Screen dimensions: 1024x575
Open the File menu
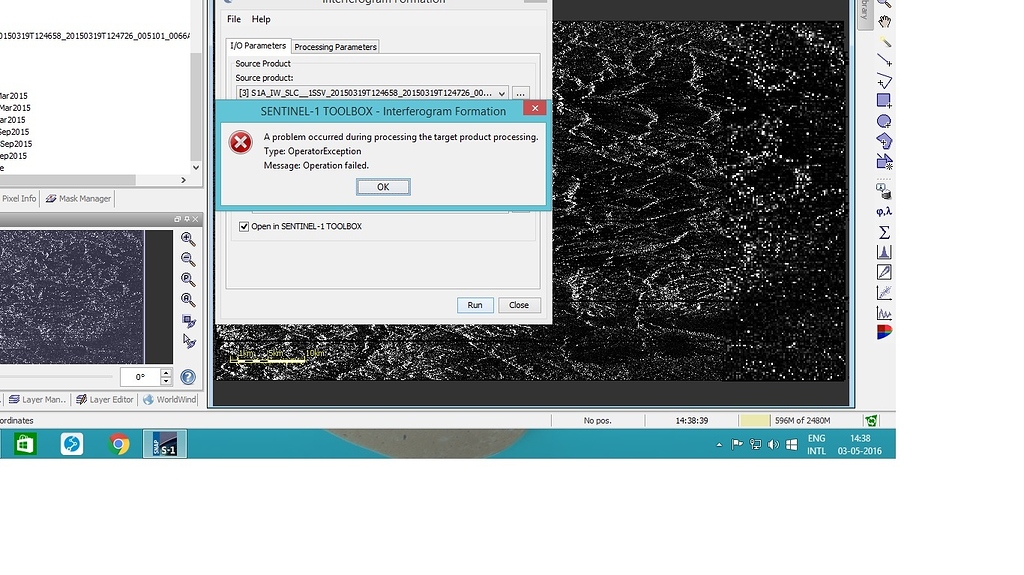coord(234,19)
